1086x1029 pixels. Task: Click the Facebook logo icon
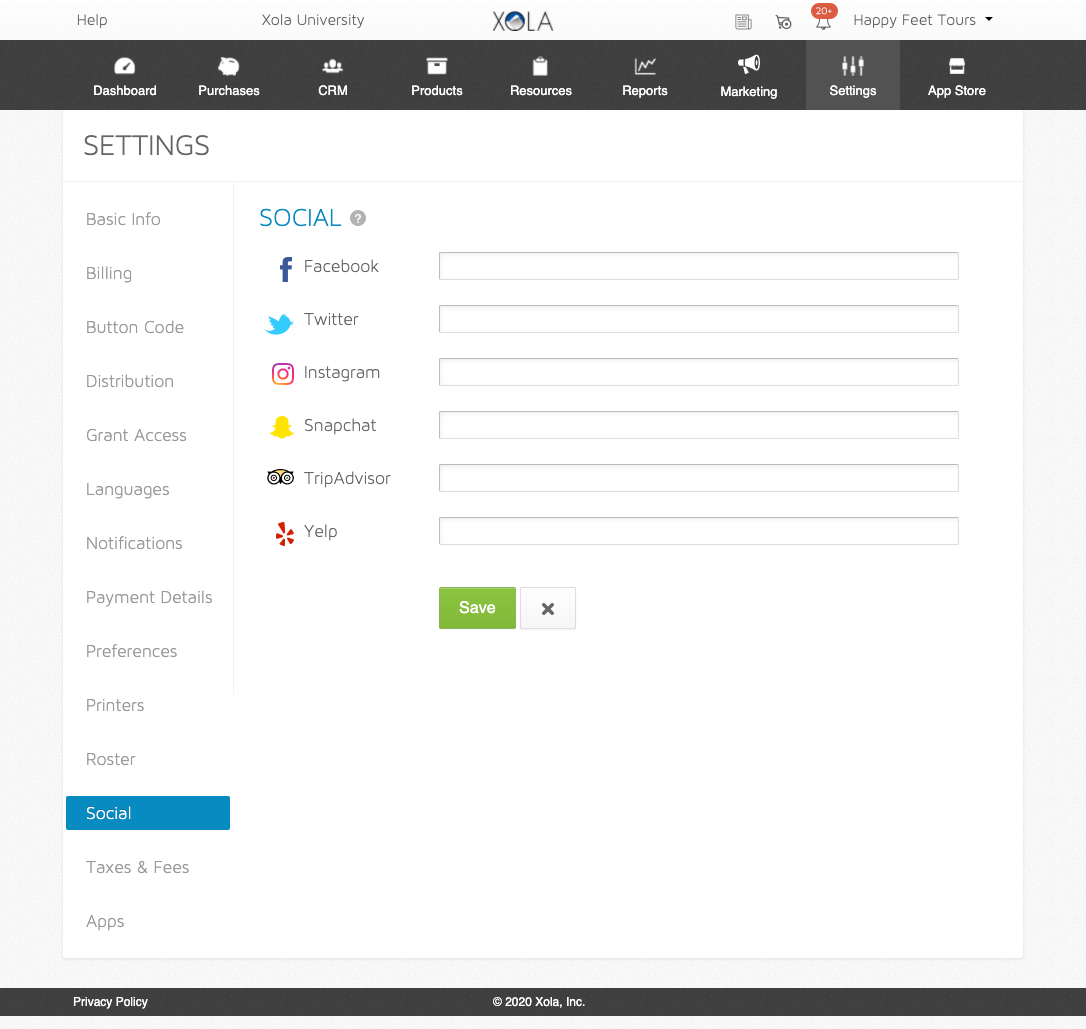pos(285,269)
